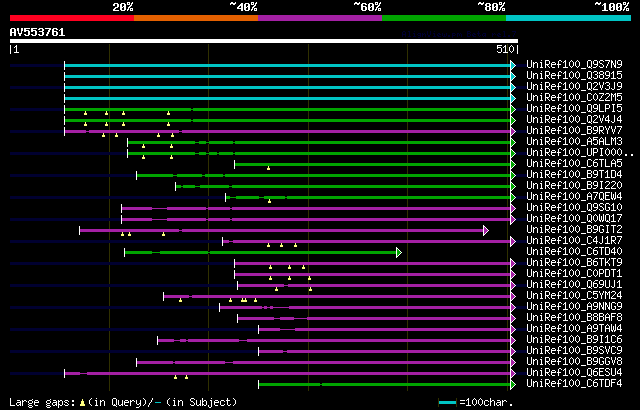Click the purple arrowhead ending the B9GIT2 alignment
This screenshot has width=640, height=410.
(x=486, y=230)
